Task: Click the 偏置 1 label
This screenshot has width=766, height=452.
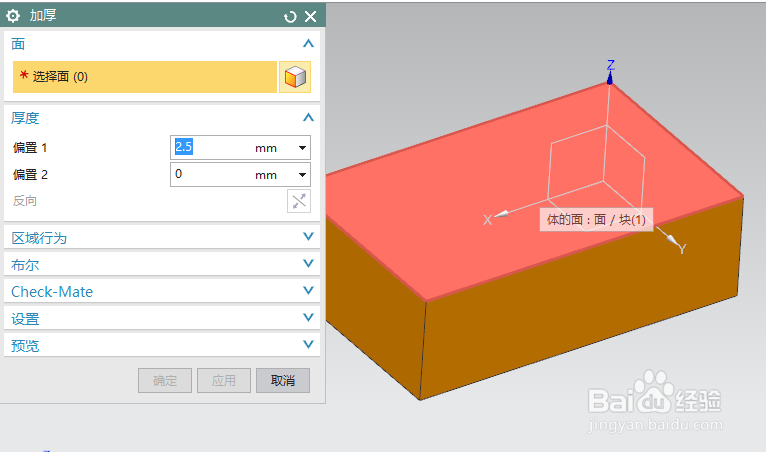Action: (x=30, y=148)
